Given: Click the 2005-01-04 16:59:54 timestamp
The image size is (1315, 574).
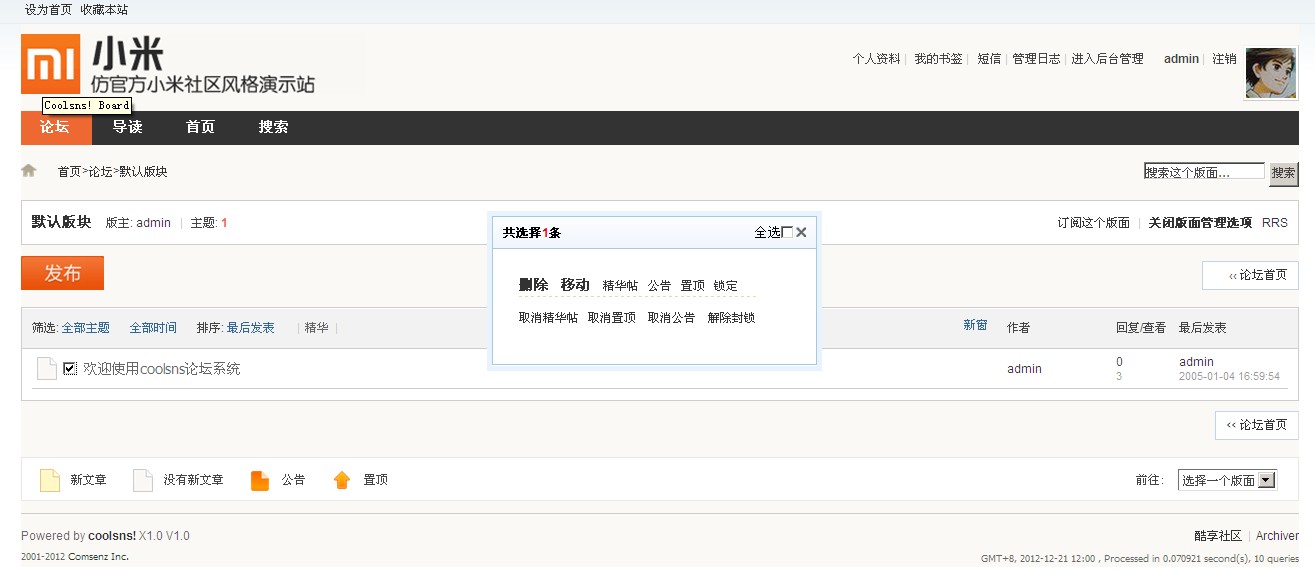Looking at the screenshot, I should [1229, 377].
